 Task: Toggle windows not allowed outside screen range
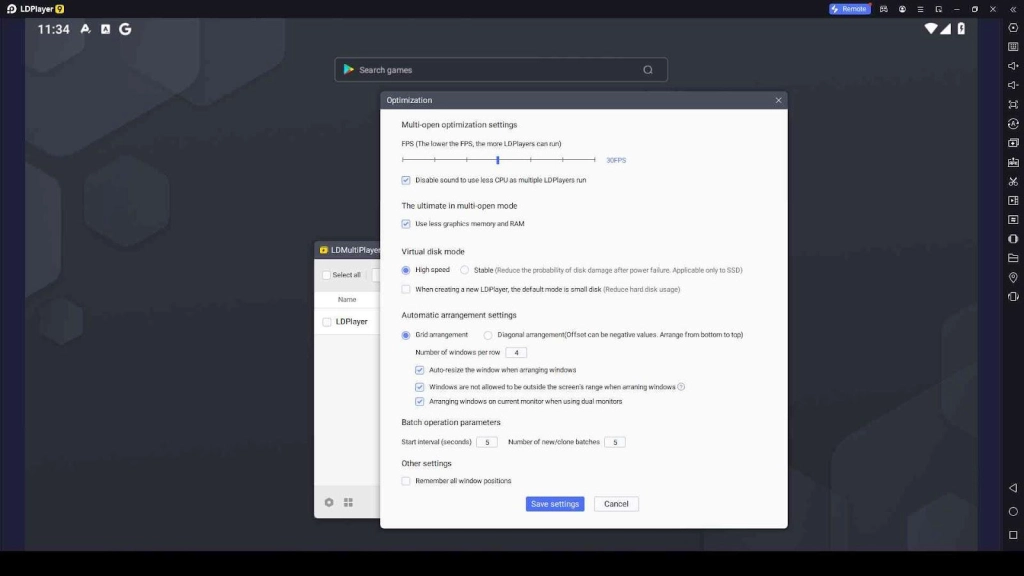tap(419, 387)
